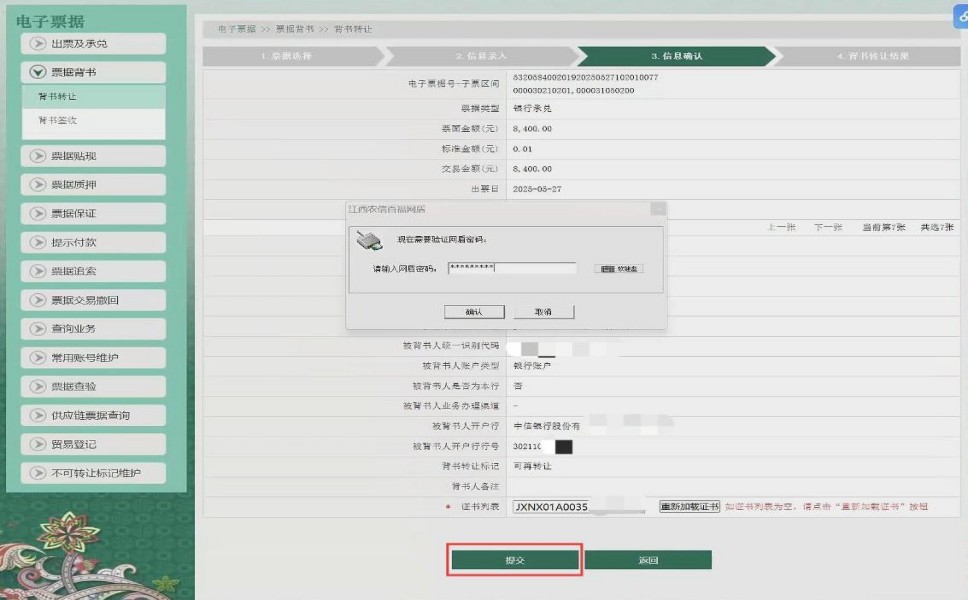
Task: Open the 供应链票据查询 menu
Action: point(93,415)
